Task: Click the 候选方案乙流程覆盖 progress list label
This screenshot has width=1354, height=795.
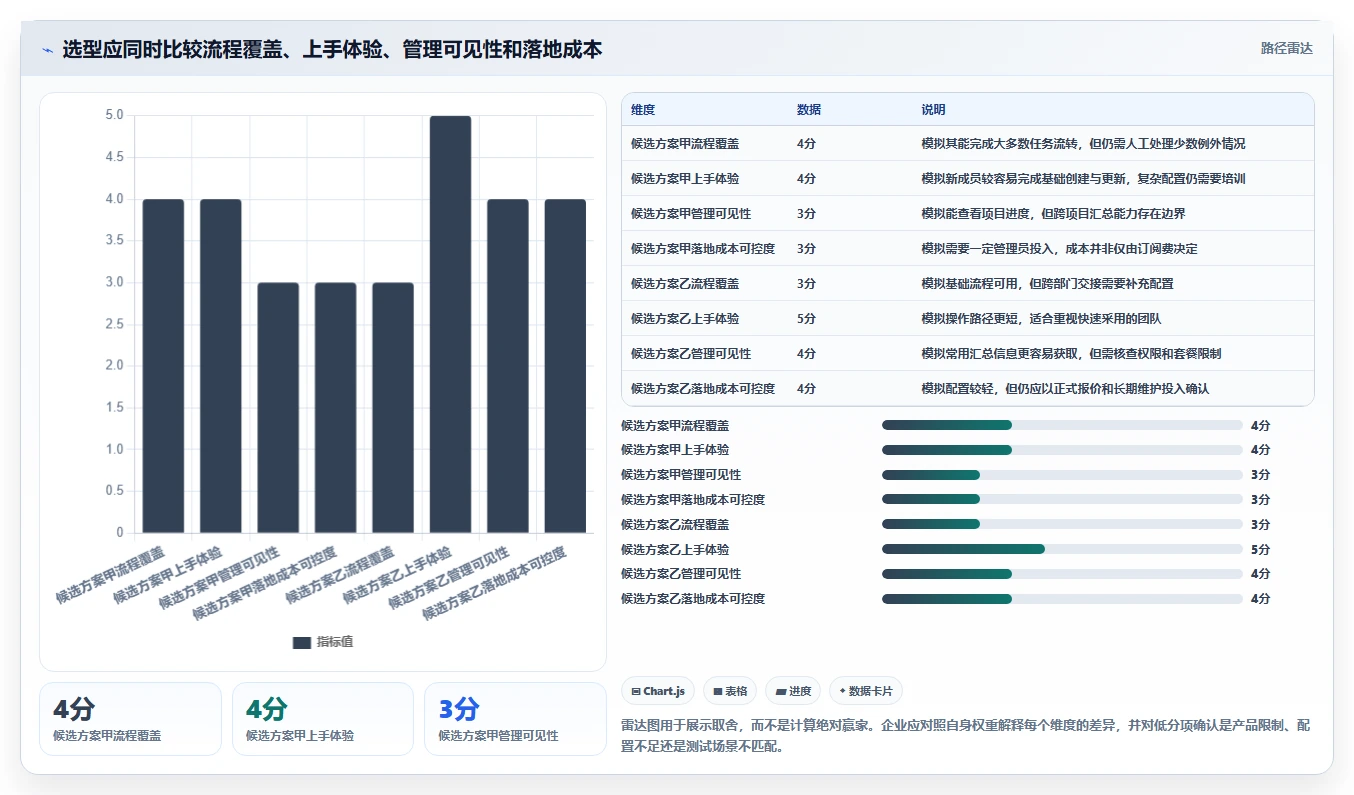Action: 675,524
